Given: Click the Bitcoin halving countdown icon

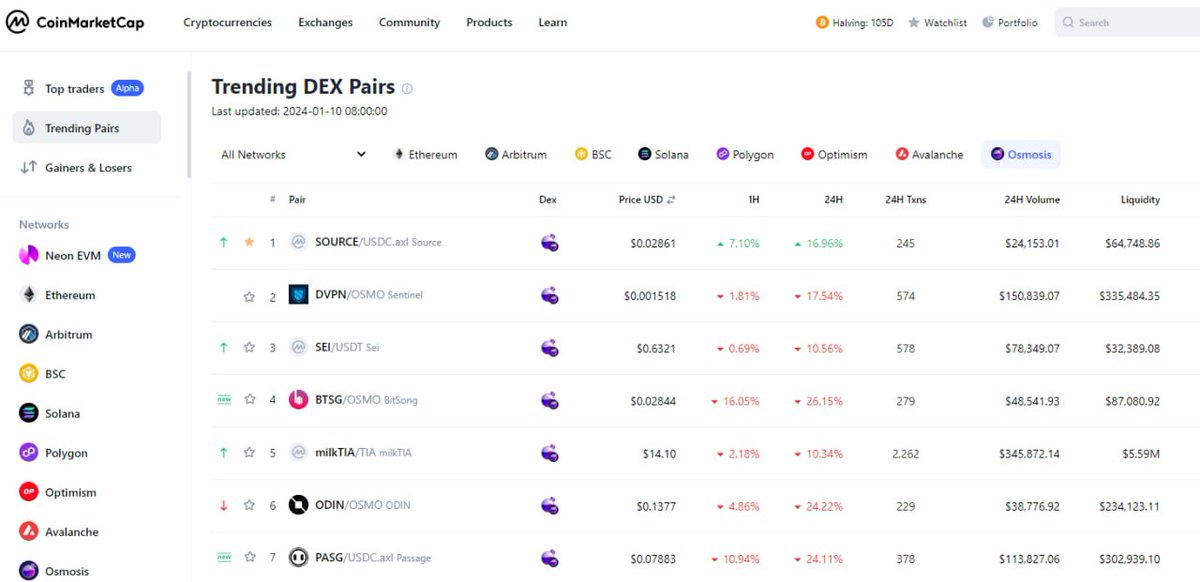Looking at the screenshot, I should click(x=822, y=22).
